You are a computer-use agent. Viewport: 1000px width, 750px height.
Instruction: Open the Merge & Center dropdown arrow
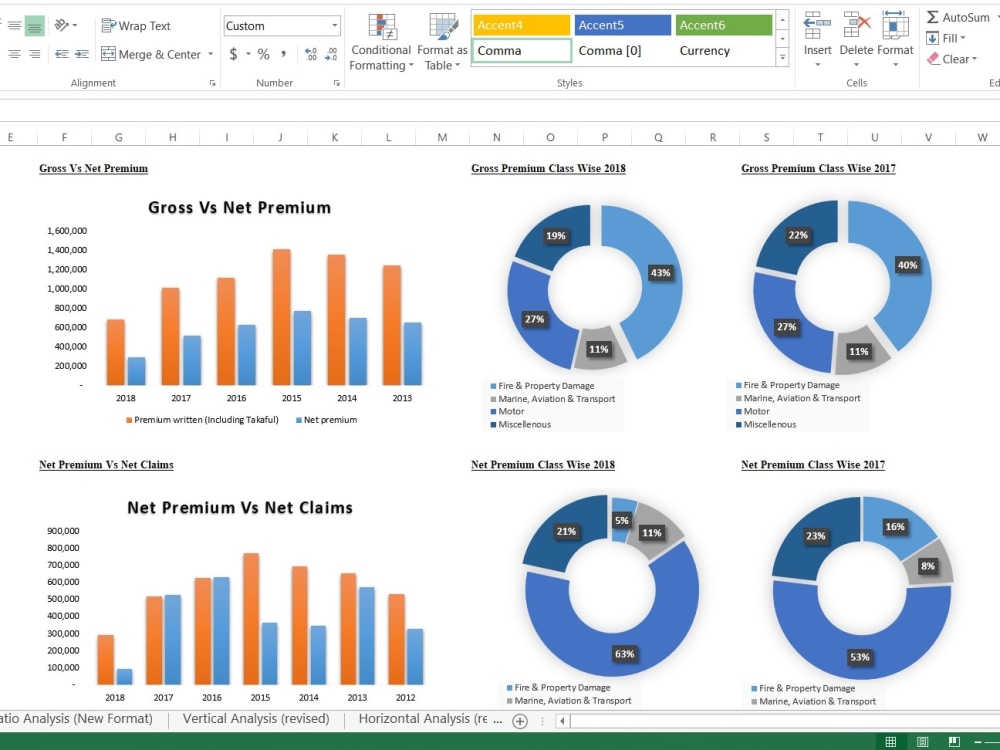(210, 54)
